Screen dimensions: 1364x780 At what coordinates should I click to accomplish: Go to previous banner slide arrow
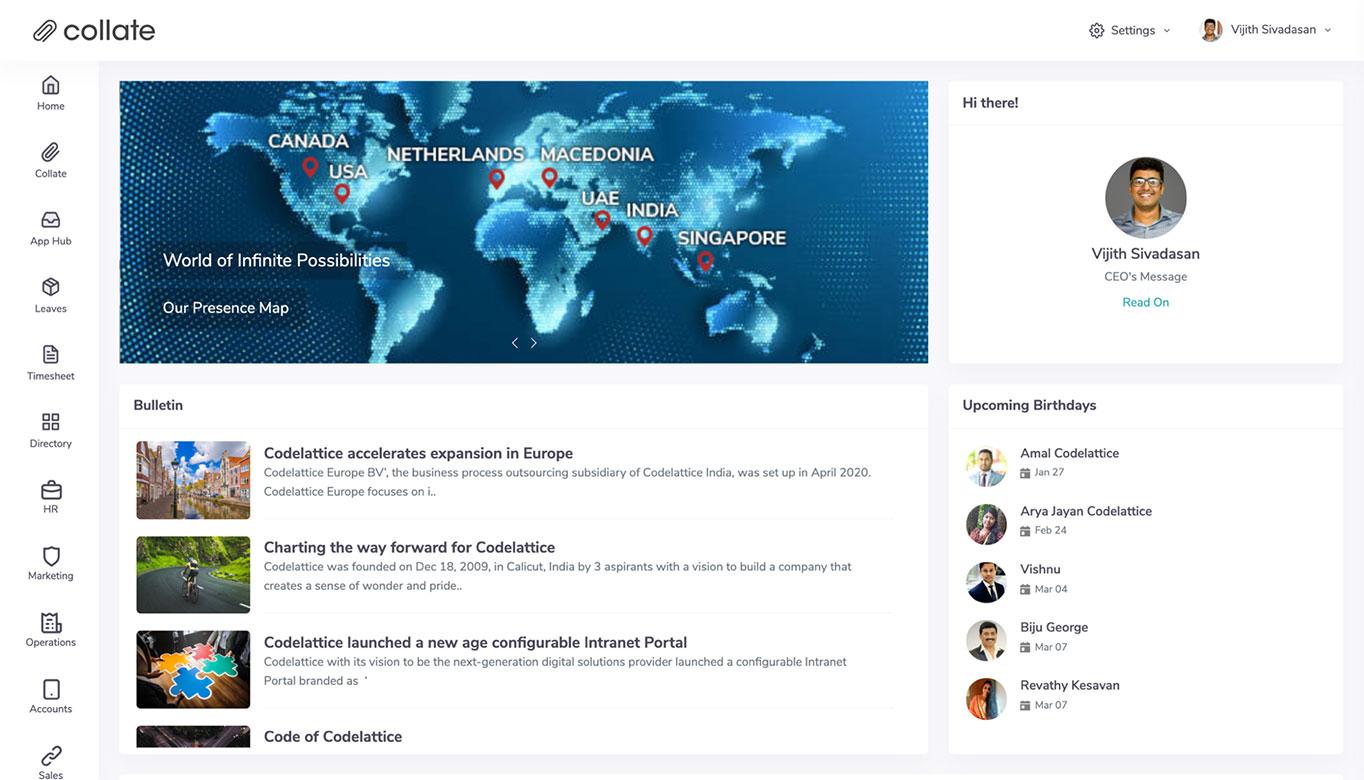[x=515, y=343]
